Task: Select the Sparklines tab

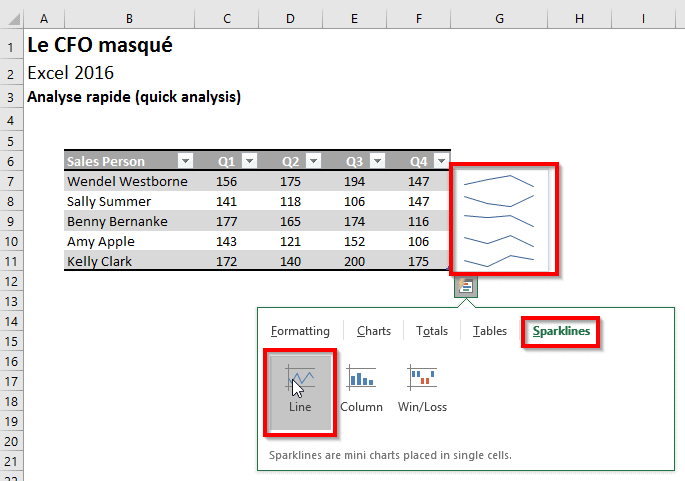Action: click(561, 331)
